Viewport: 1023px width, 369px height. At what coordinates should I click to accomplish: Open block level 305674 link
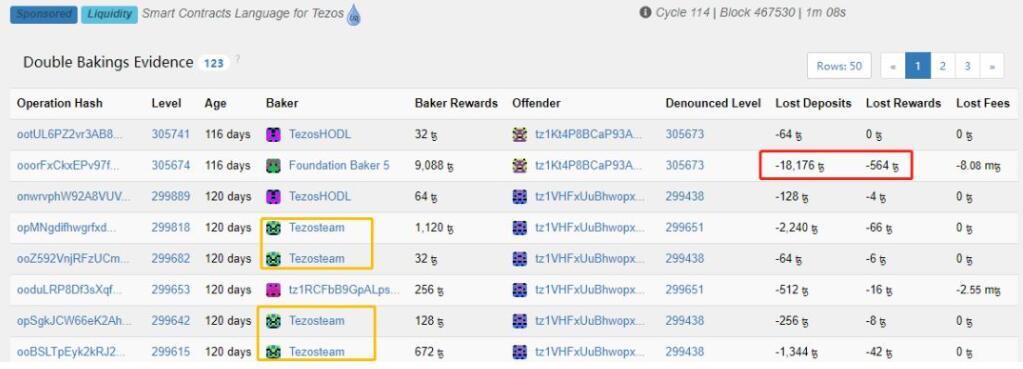pyautogui.click(x=171, y=166)
